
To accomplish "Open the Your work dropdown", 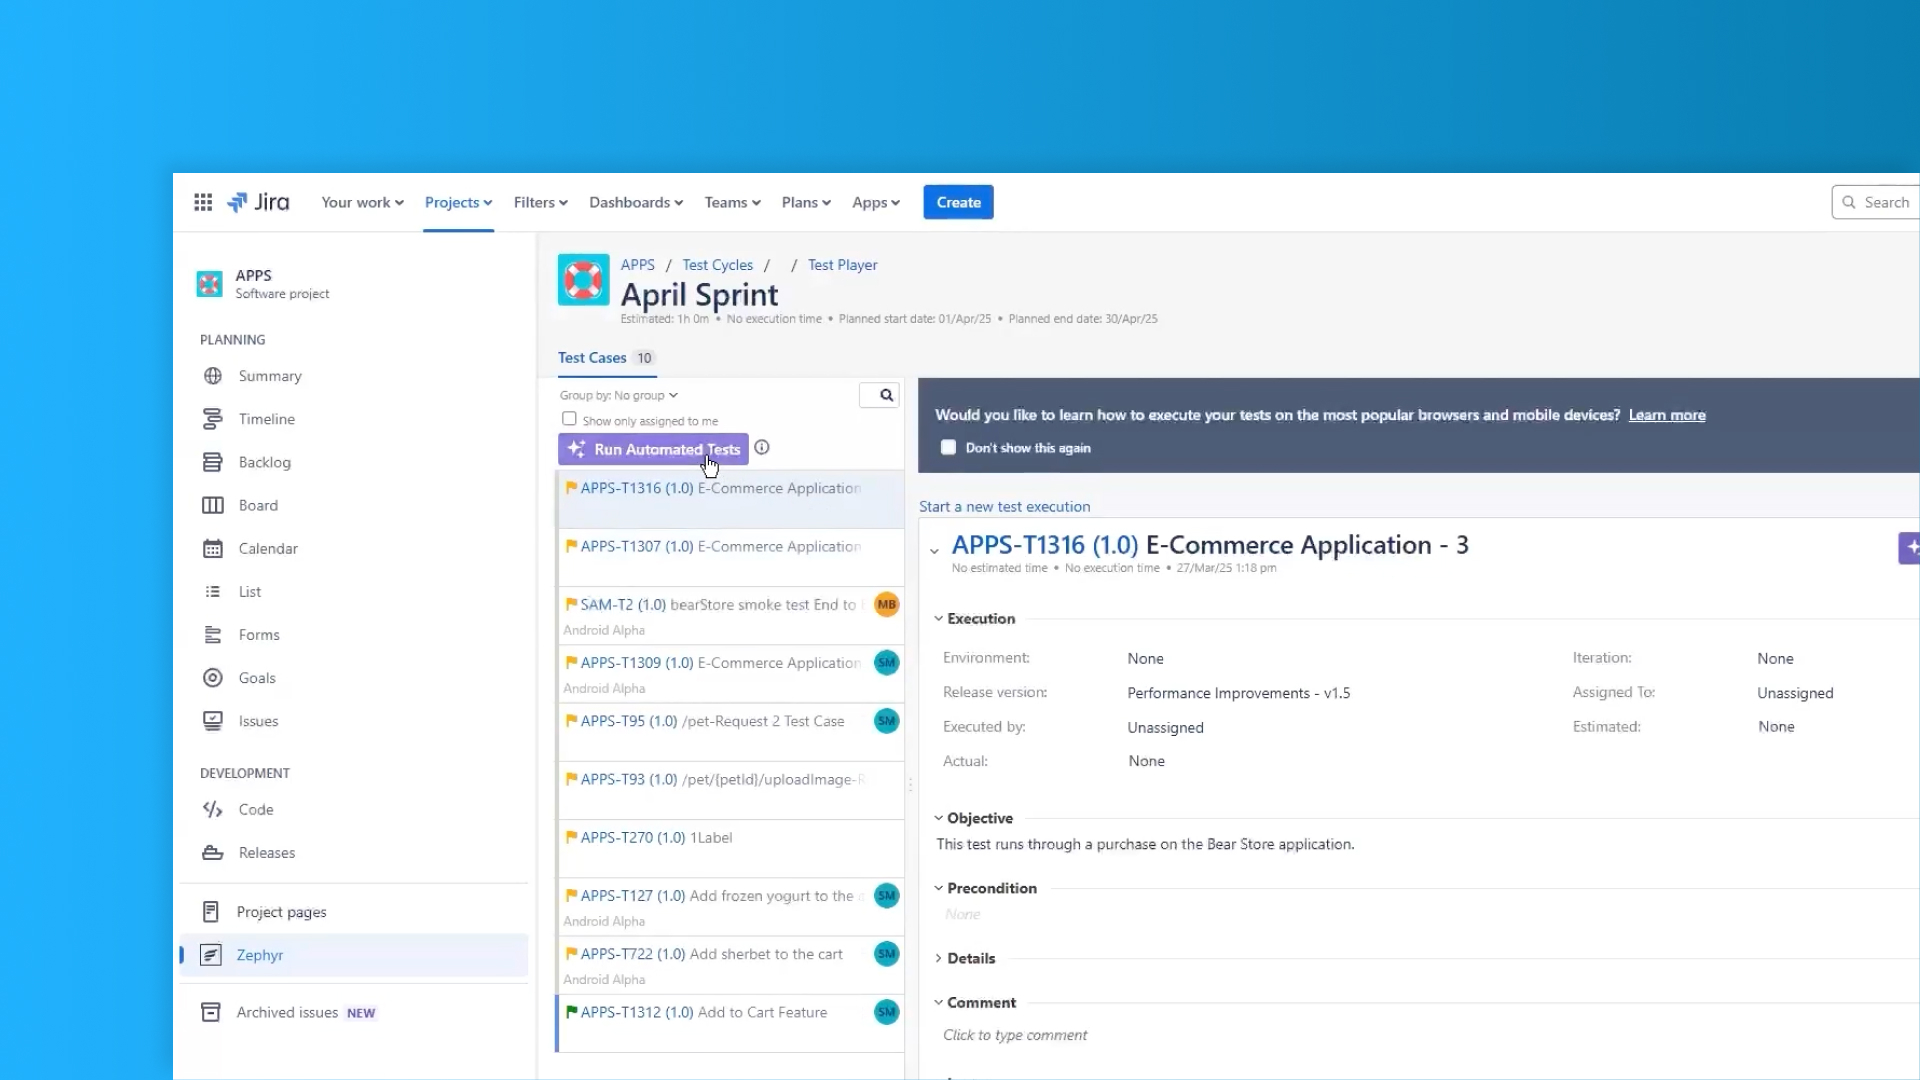I will (x=362, y=202).
